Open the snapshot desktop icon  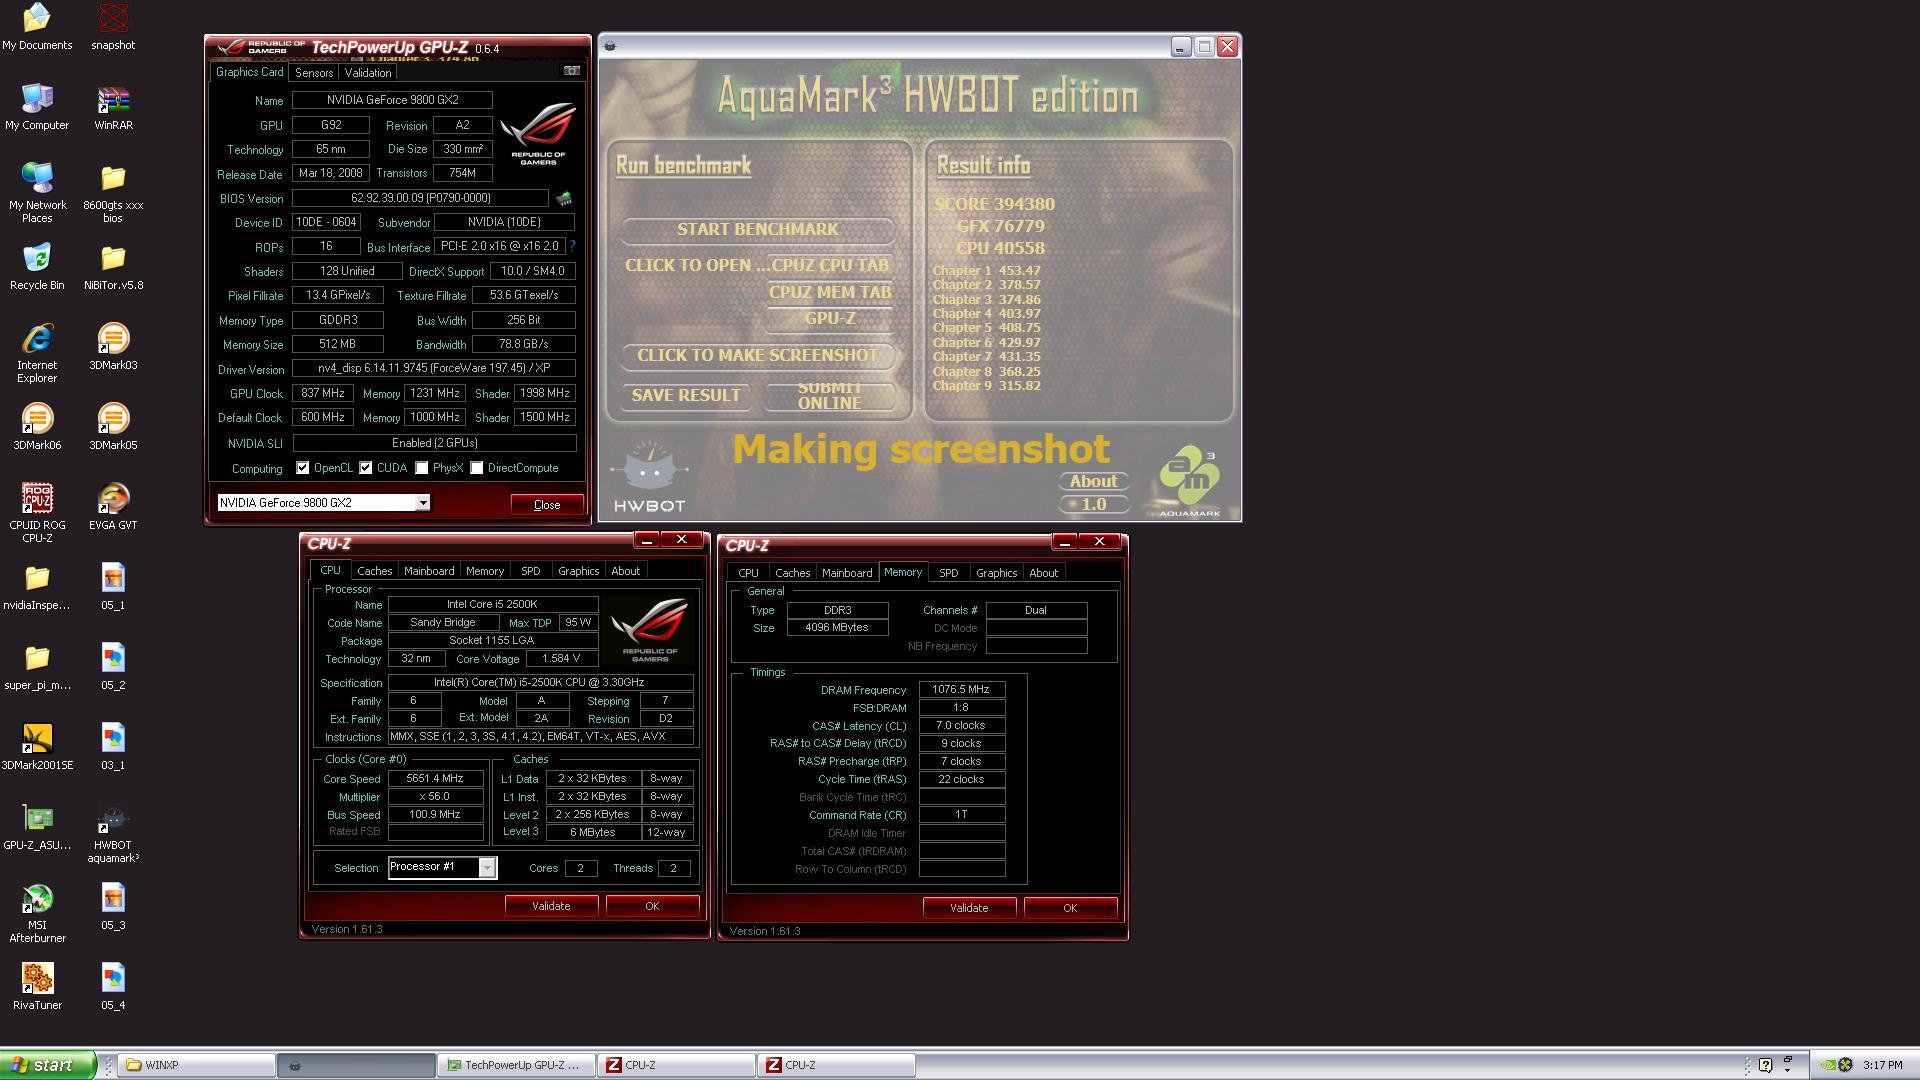(113, 27)
